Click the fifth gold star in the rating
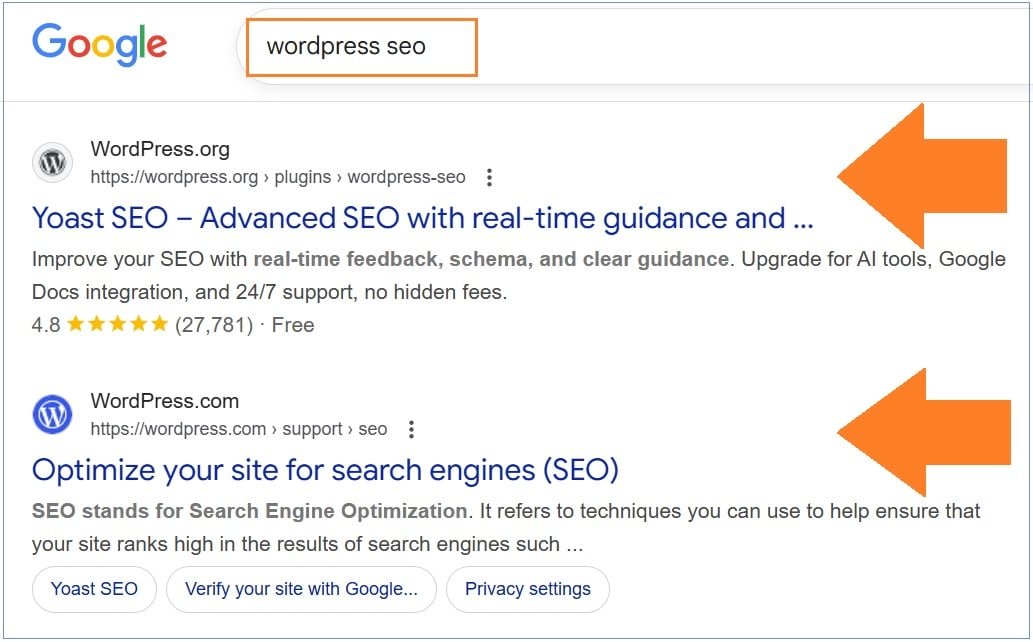1033x642 pixels. coord(158,324)
